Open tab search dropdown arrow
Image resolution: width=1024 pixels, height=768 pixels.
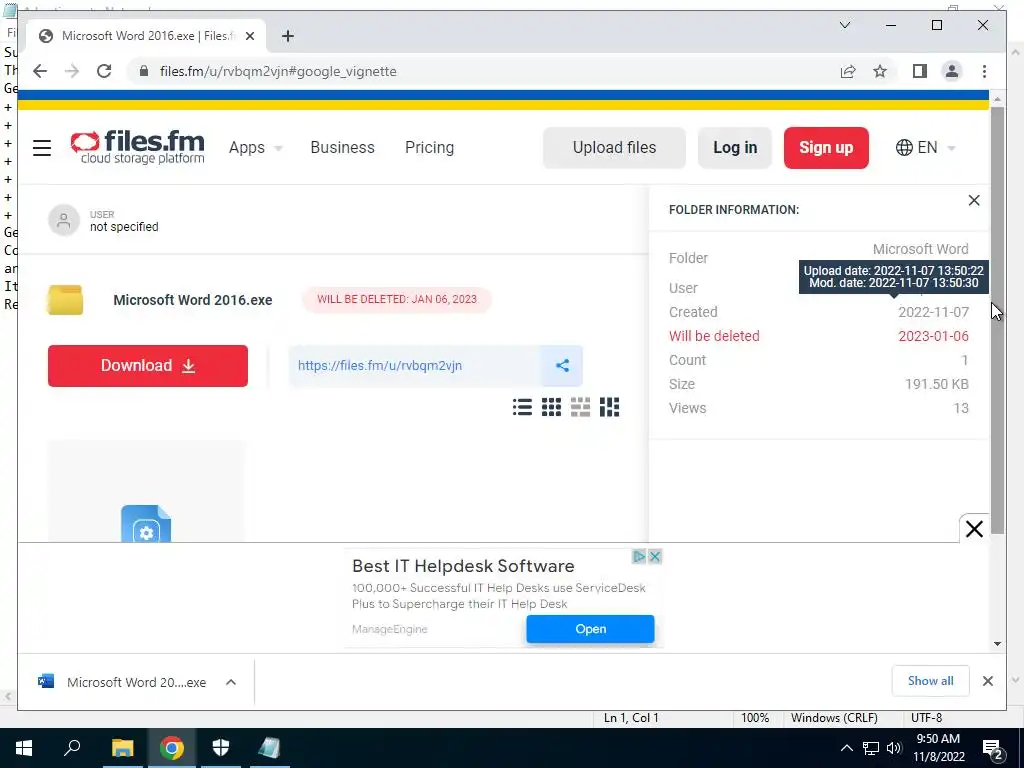(x=844, y=25)
